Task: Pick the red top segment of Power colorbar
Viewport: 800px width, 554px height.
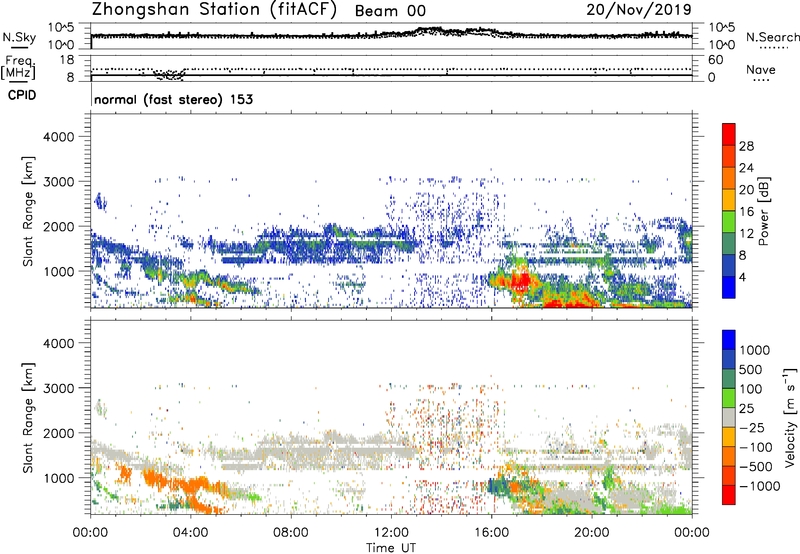Action: coord(729,134)
